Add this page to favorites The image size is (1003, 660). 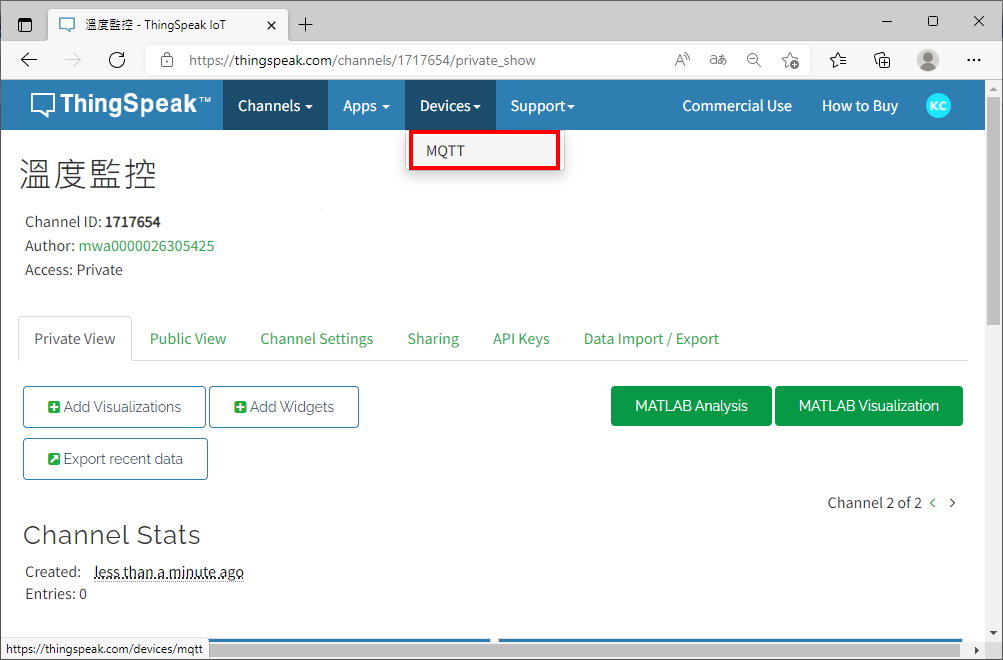[x=790, y=60]
